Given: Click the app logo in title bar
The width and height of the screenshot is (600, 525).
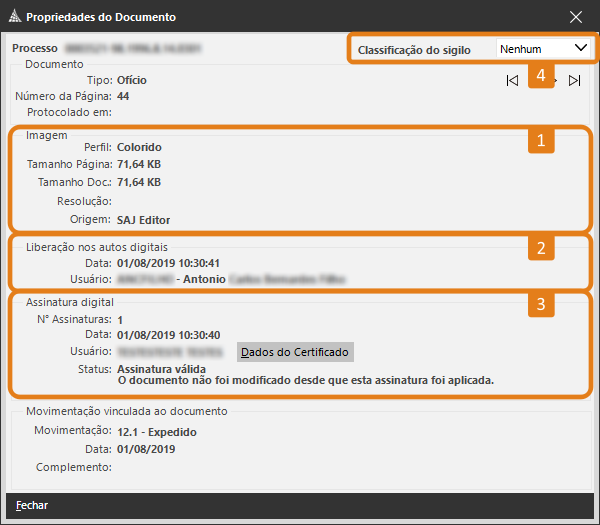Looking at the screenshot, I should [x=13, y=17].
